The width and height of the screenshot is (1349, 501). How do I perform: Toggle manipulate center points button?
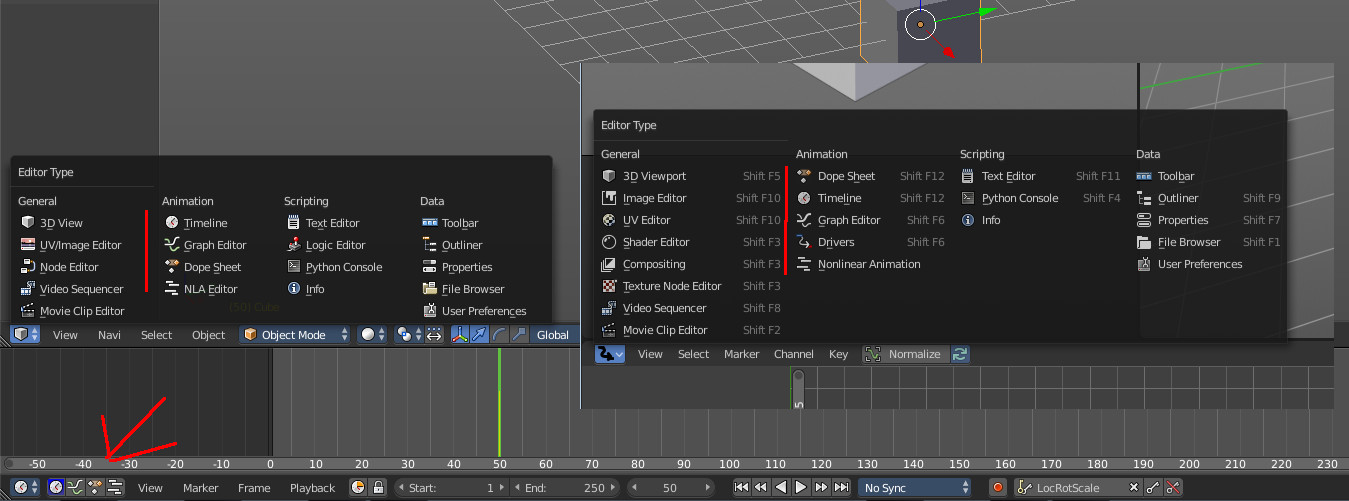[x=434, y=335]
